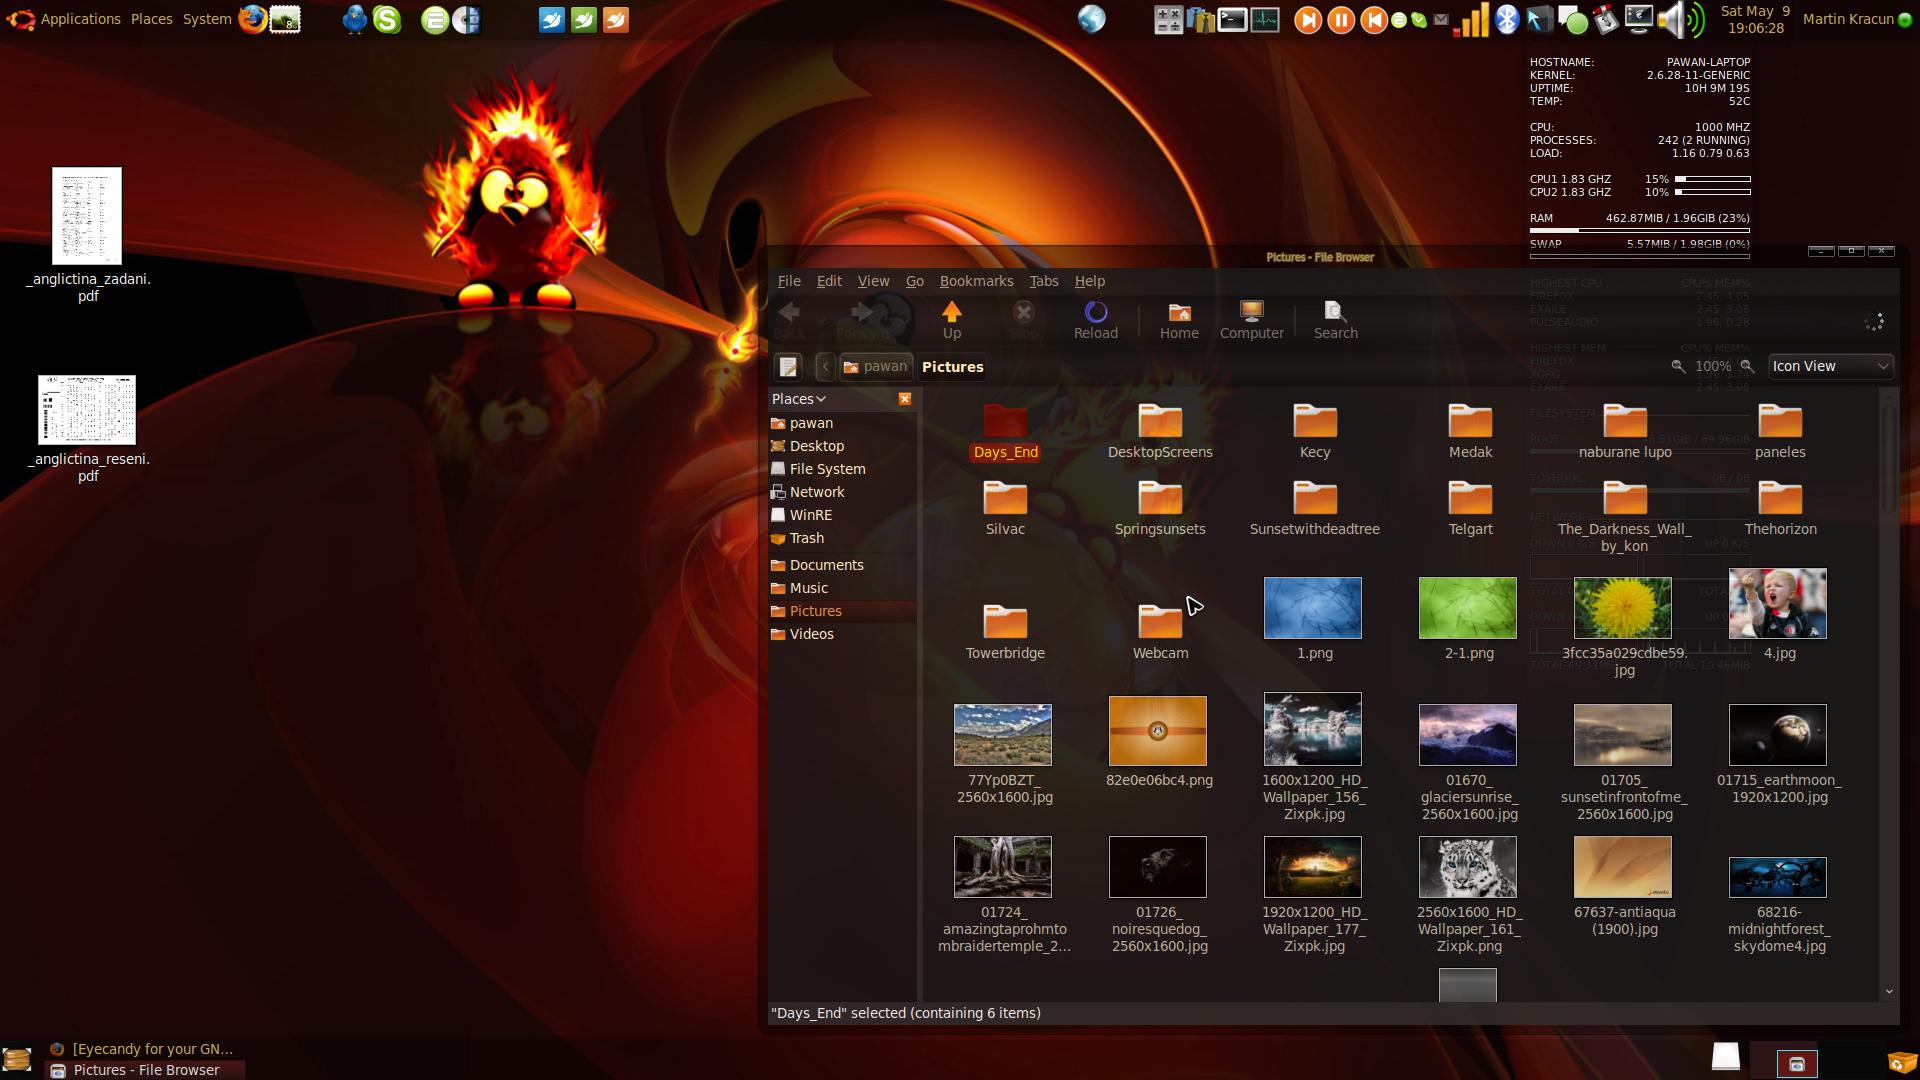This screenshot has width=1920, height=1080.
Task: Open the View mode dropdown (Icon View)
Action: click(1830, 367)
